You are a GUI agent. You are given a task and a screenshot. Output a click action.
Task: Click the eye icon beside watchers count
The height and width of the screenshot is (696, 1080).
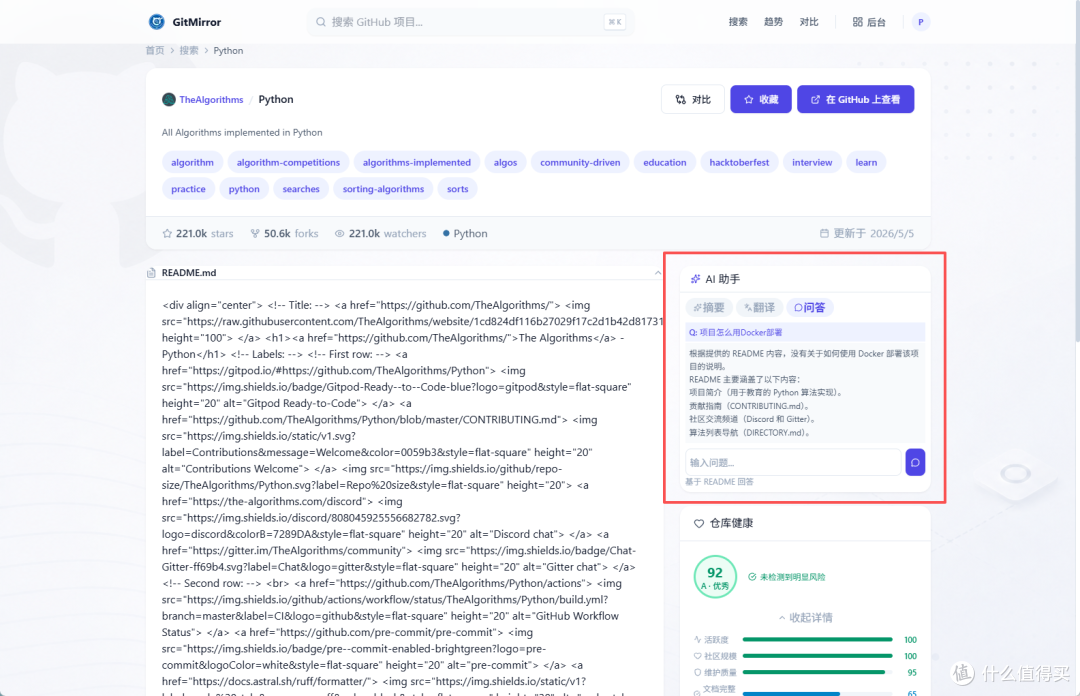click(340, 234)
